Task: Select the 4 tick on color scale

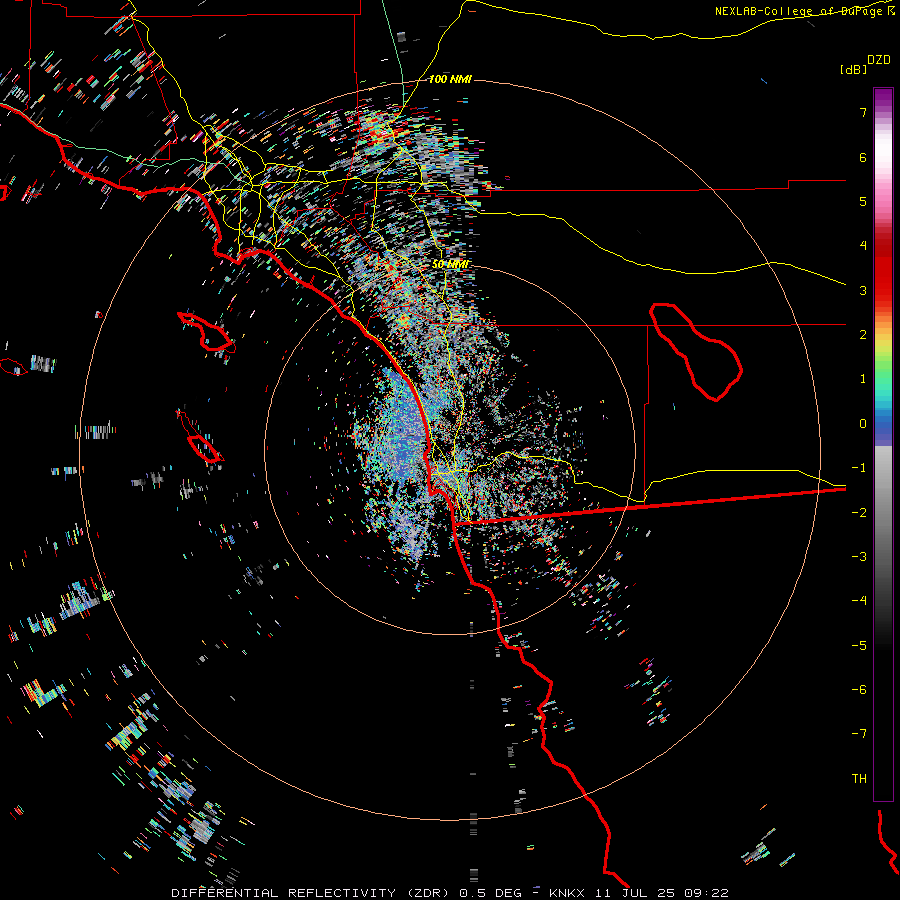Action: coord(863,246)
